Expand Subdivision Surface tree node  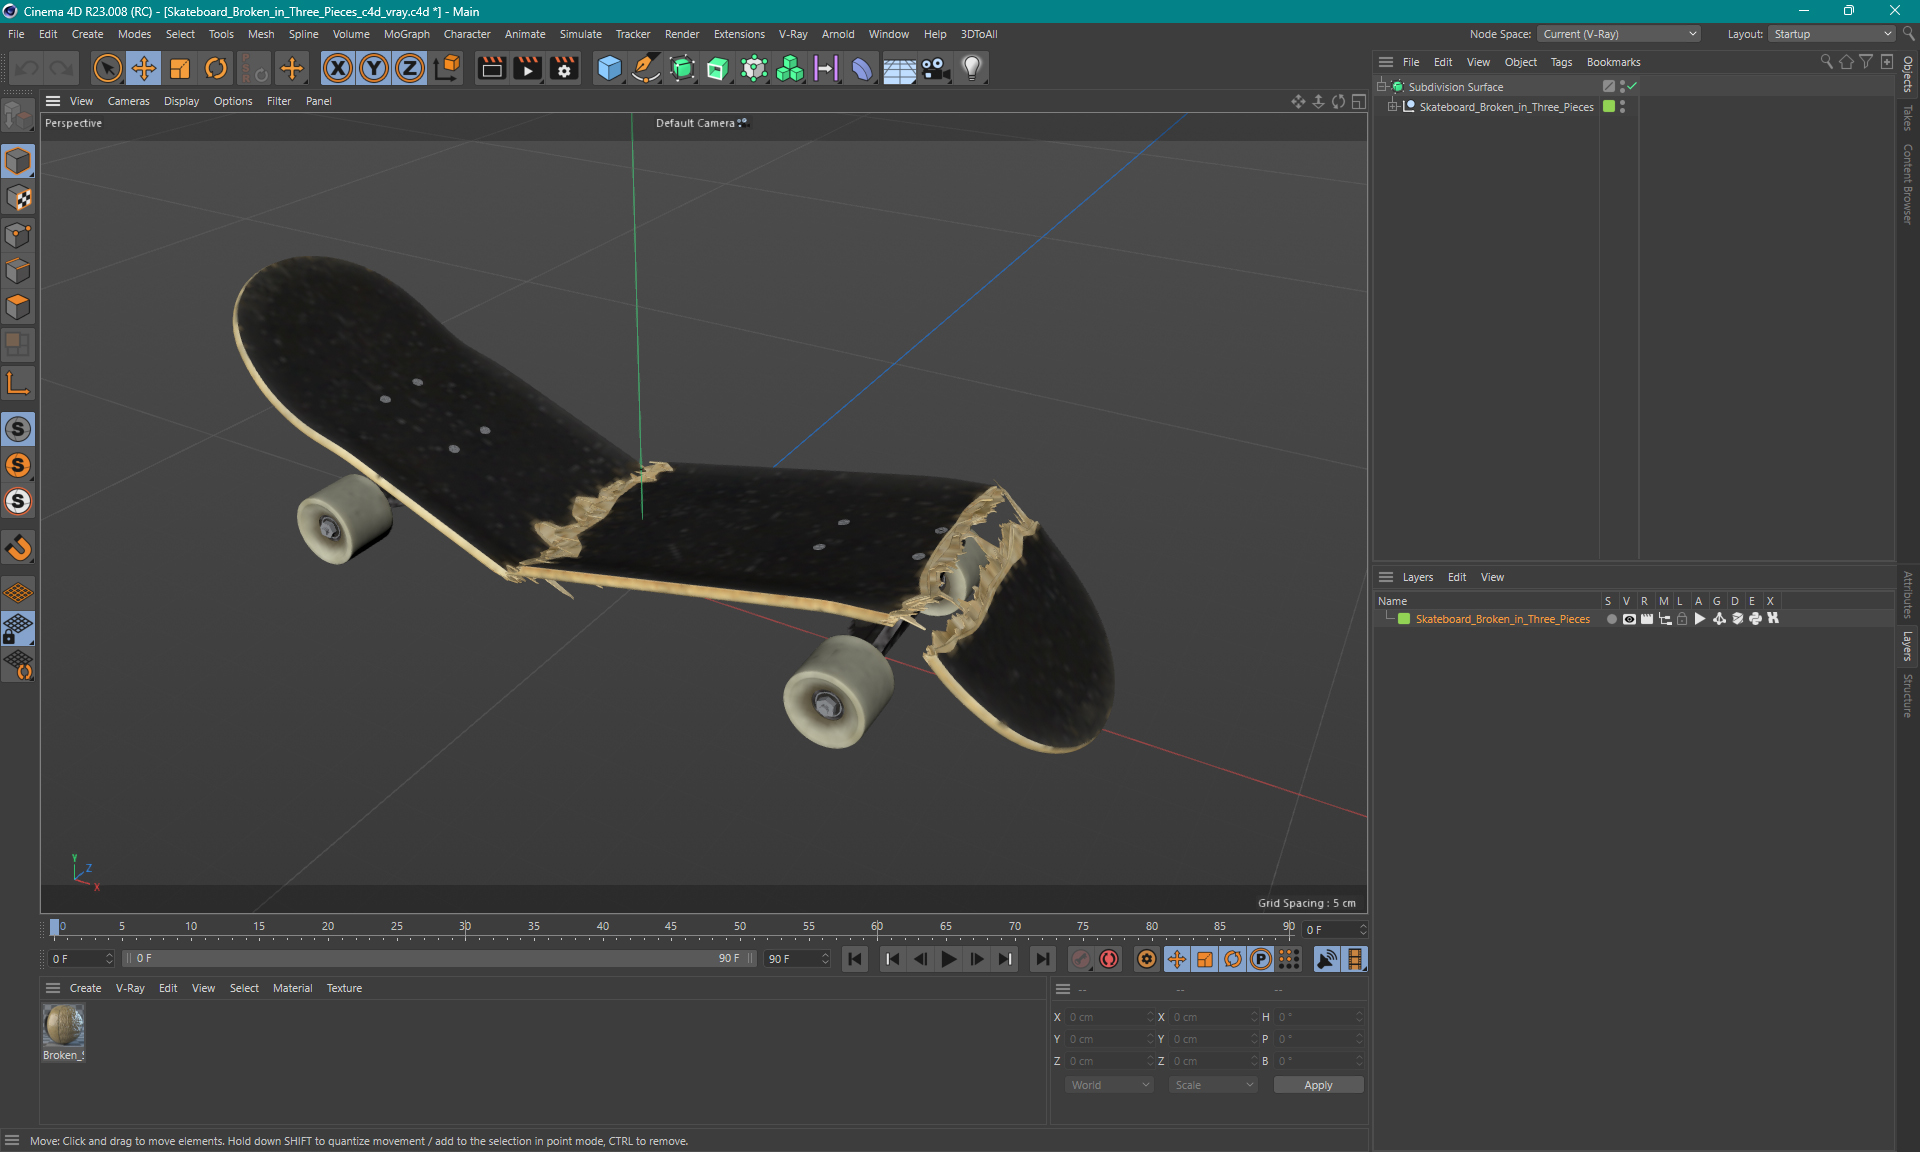tap(1382, 86)
